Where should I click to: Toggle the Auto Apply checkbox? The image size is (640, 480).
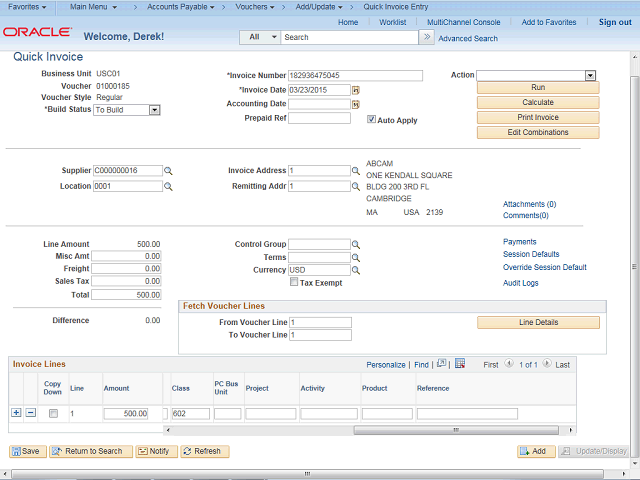[x=372, y=119]
